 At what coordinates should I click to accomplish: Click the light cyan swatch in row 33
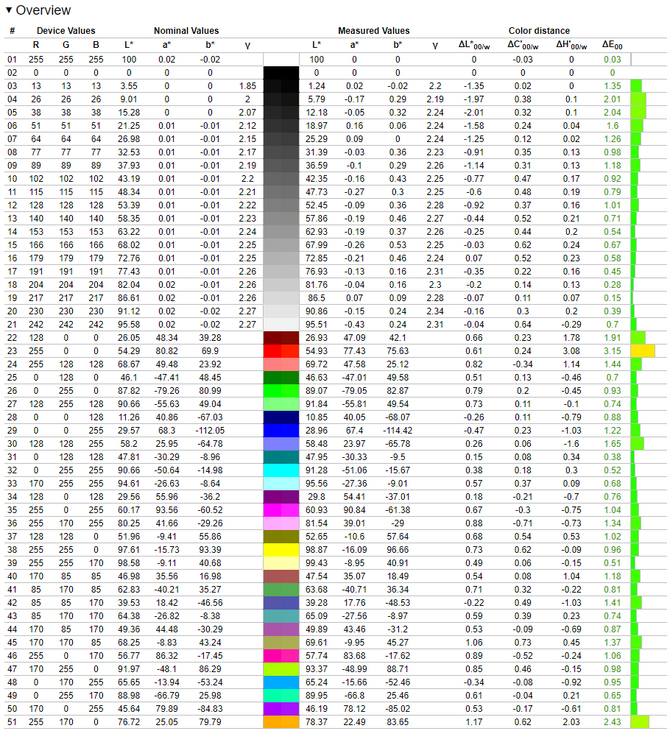pos(281,484)
